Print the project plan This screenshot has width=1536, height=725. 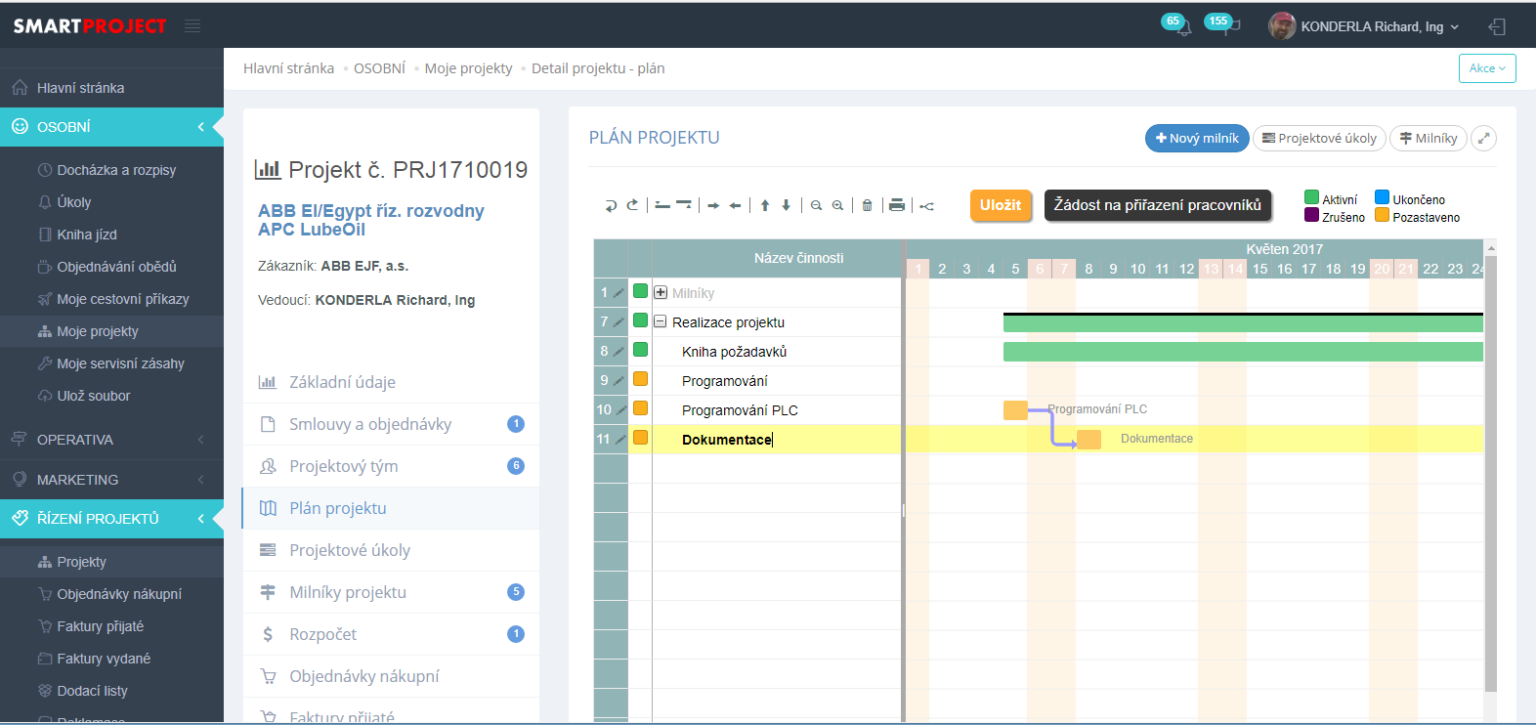pos(897,204)
